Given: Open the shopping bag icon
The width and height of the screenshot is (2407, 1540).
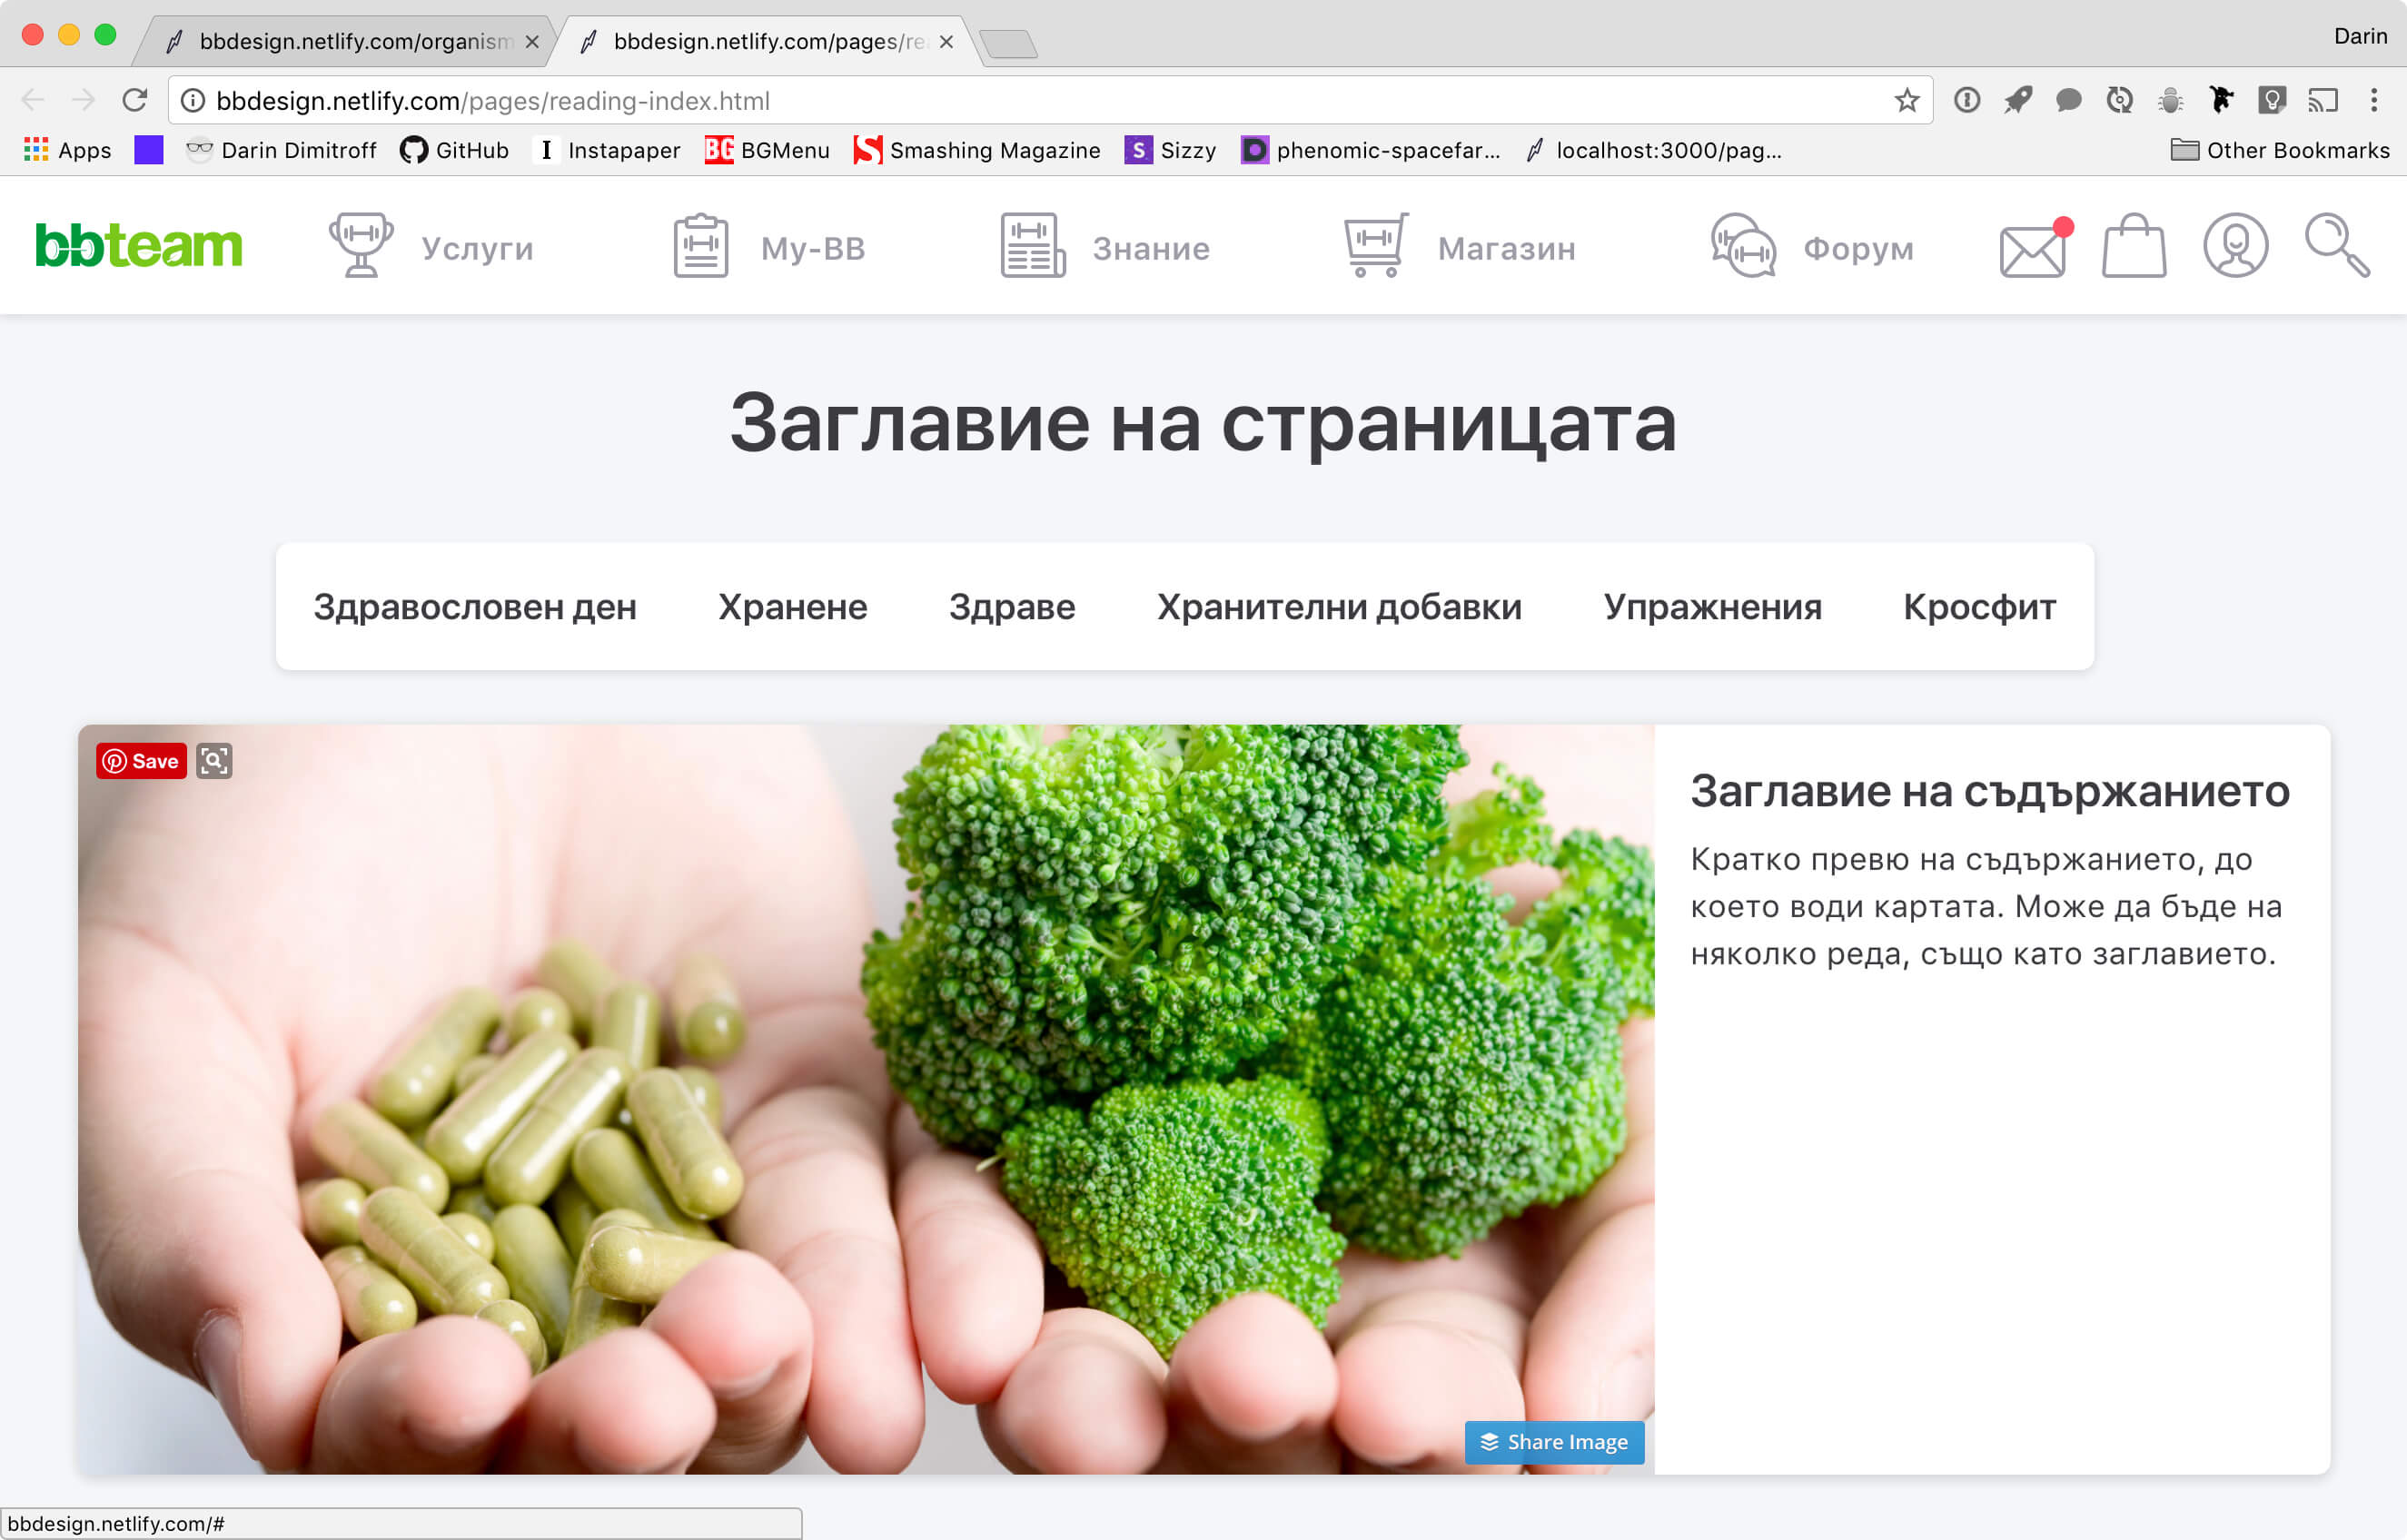Looking at the screenshot, I should pyautogui.click(x=2134, y=246).
